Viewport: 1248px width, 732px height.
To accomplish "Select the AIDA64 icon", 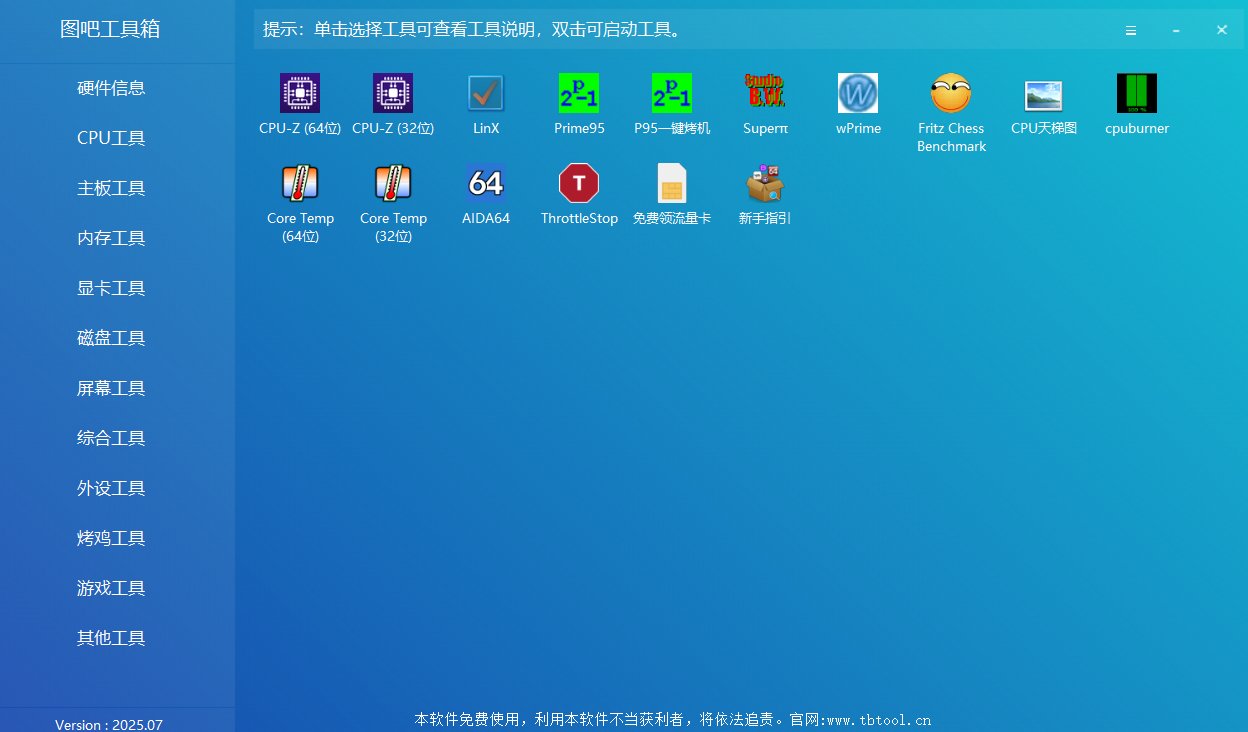I will (486, 183).
